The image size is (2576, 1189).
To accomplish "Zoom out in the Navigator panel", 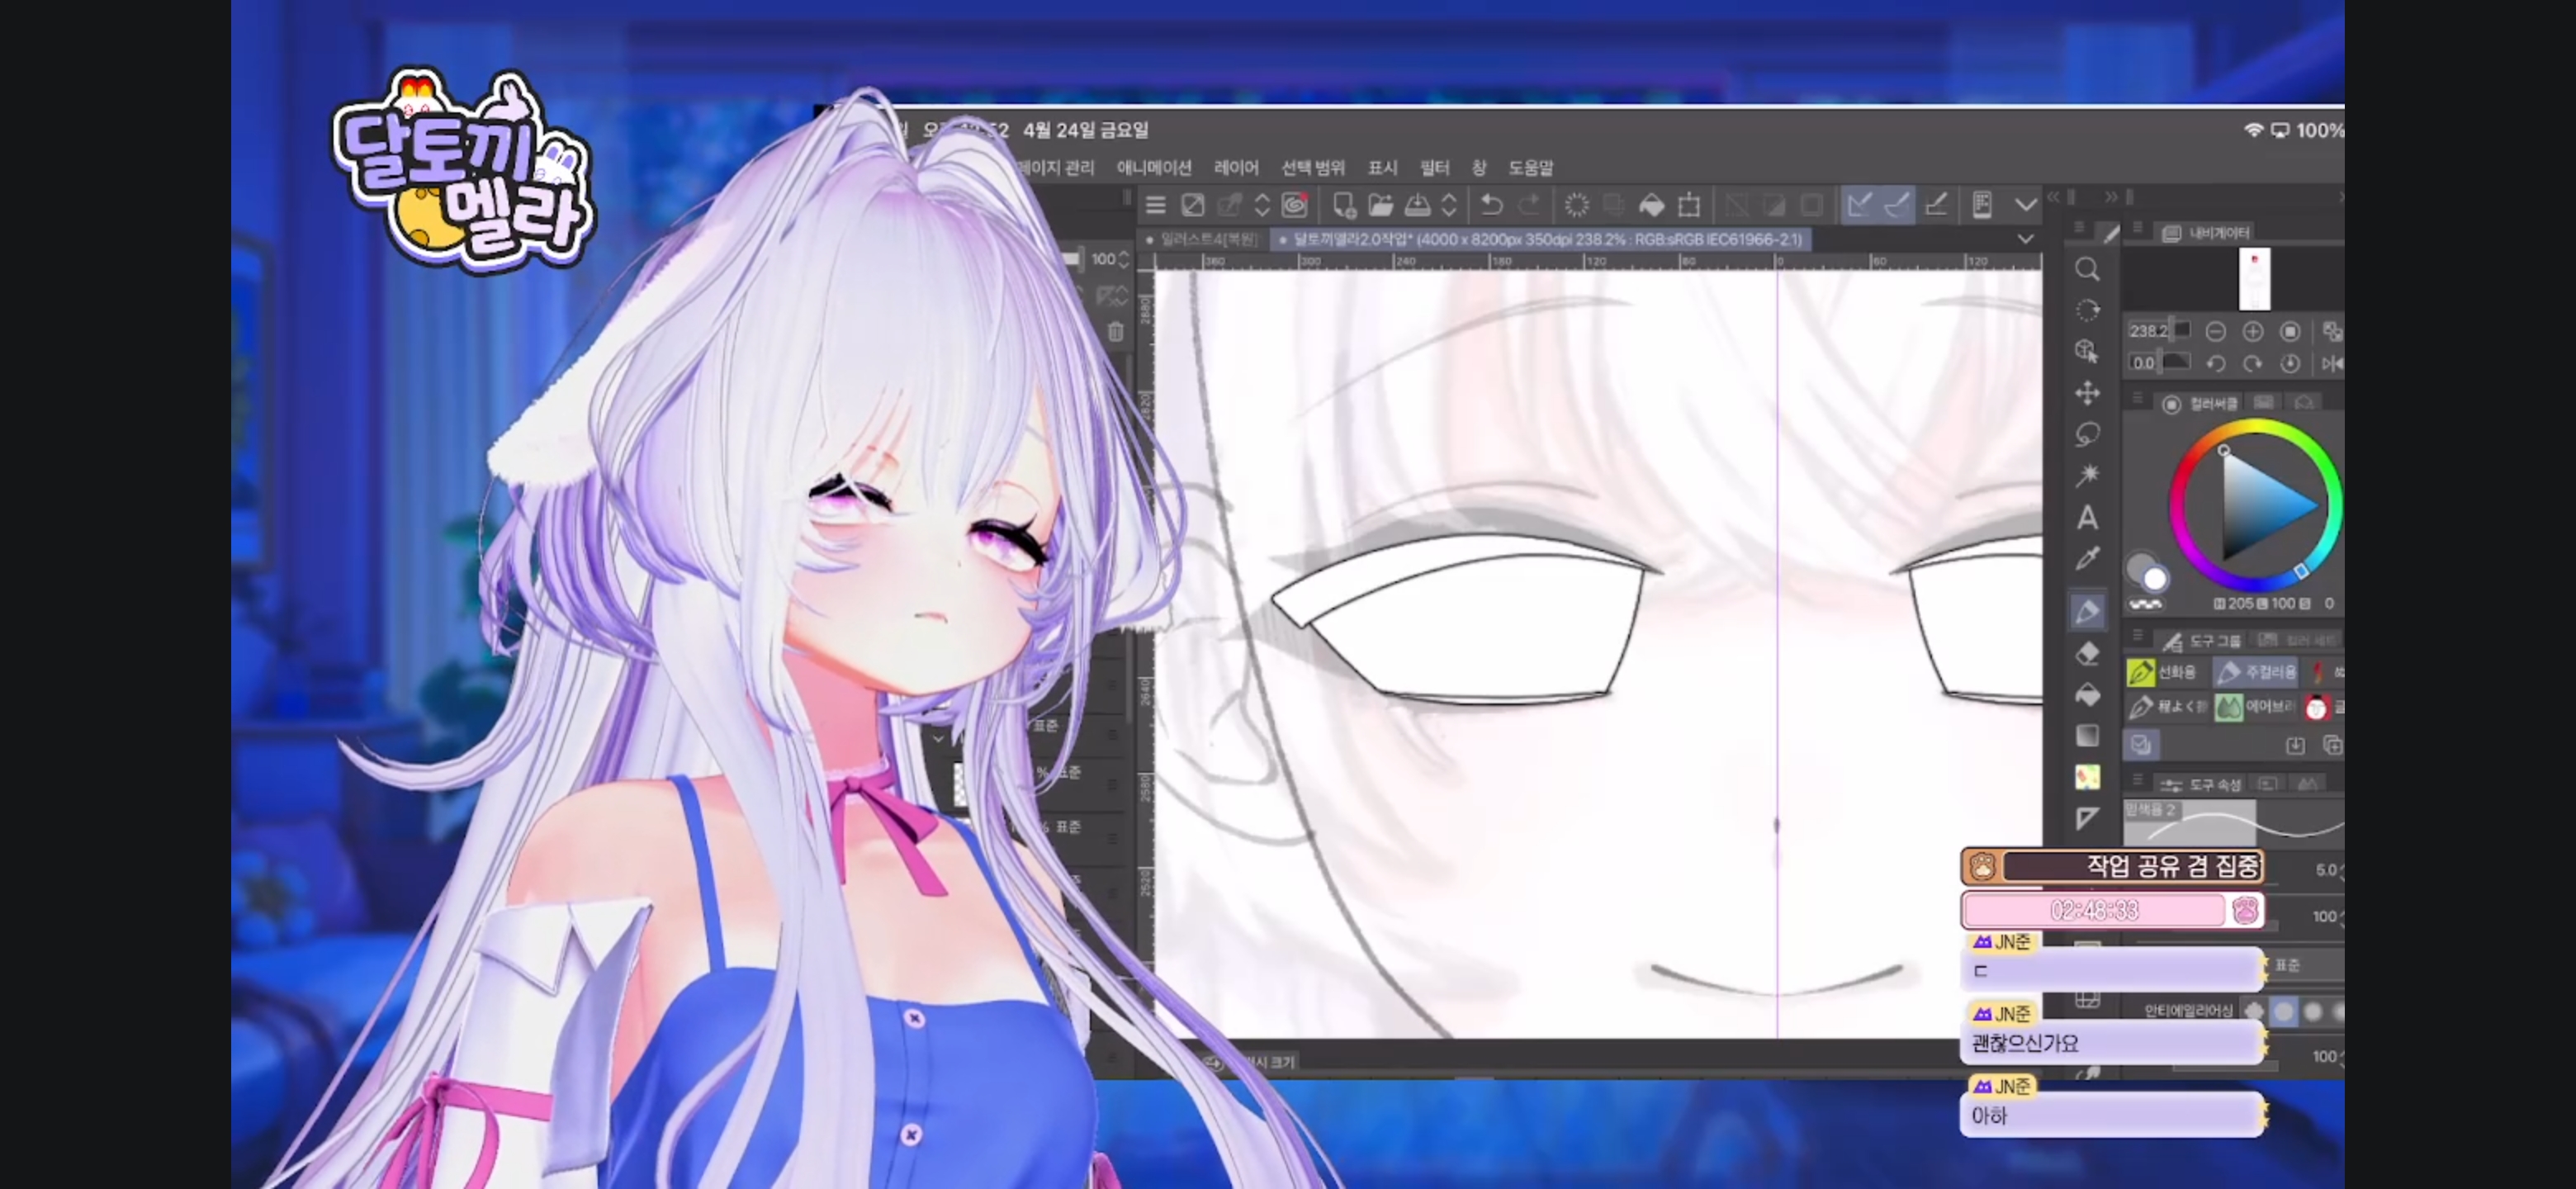I will tap(2216, 331).
